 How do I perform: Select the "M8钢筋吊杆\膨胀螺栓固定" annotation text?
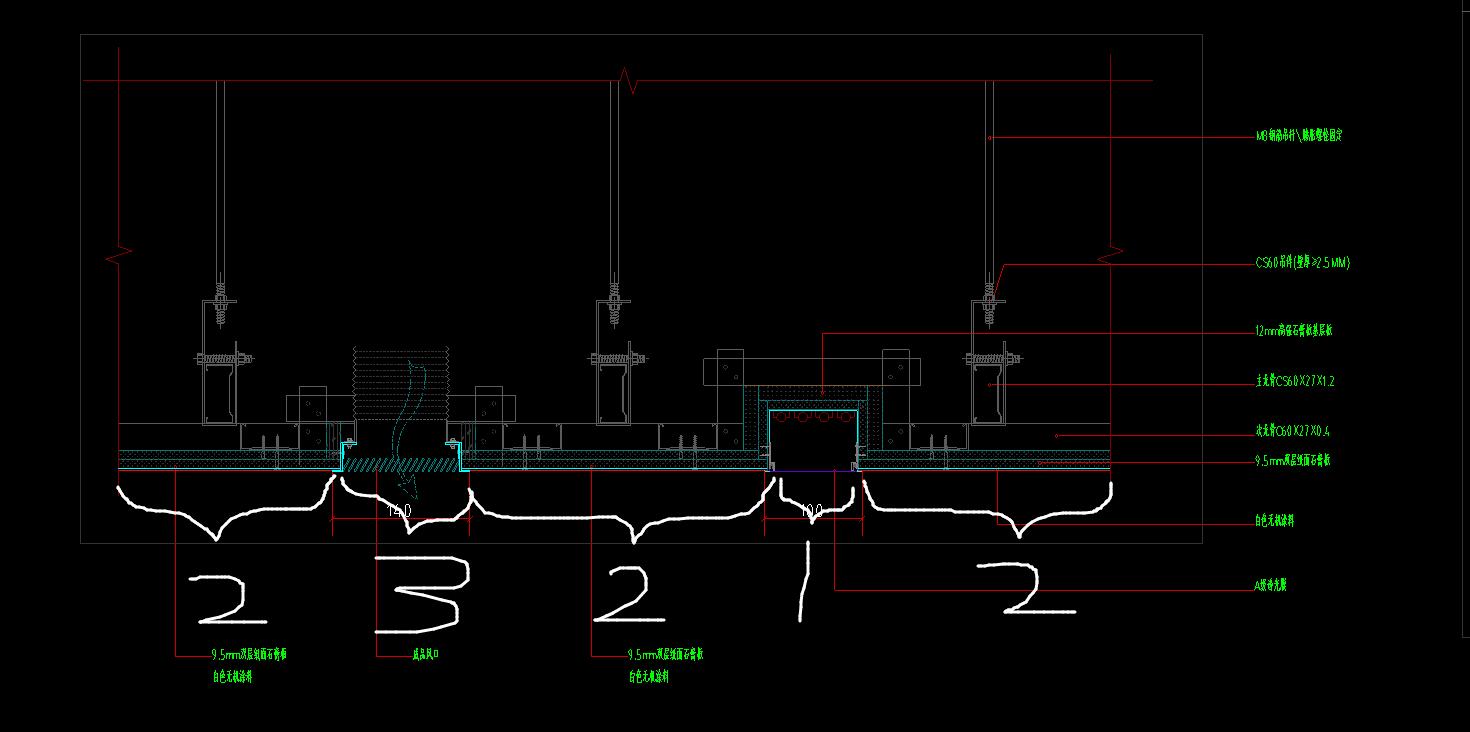[x=1298, y=136]
